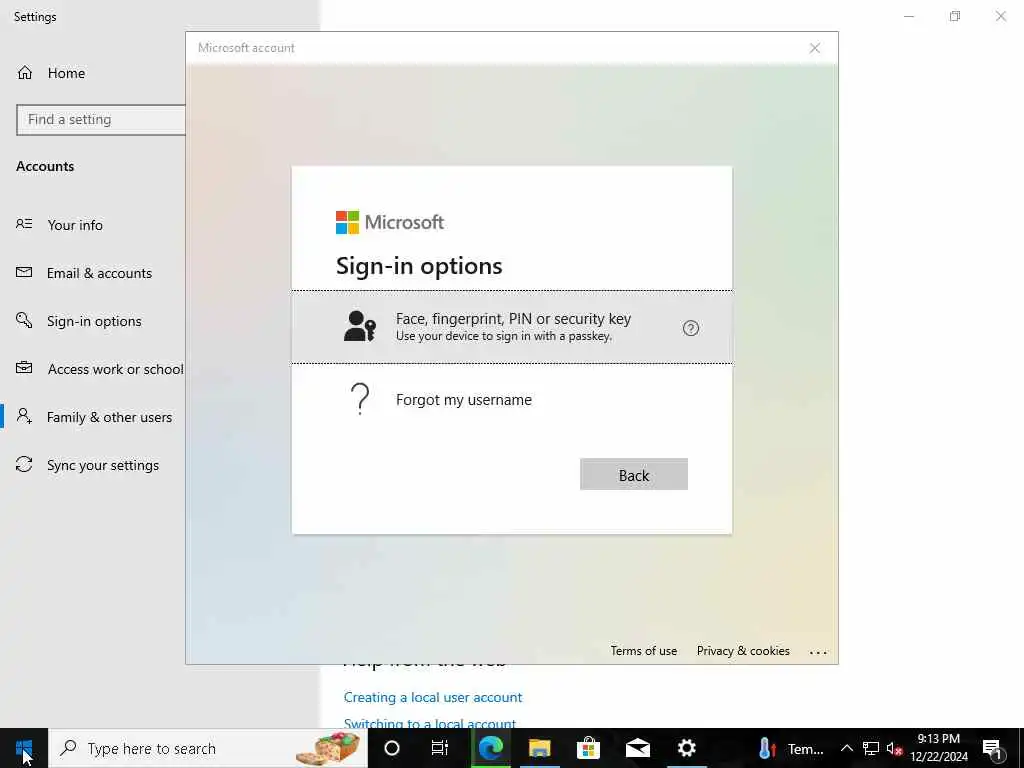Open Privacy & cookies link

coord(743,650)
